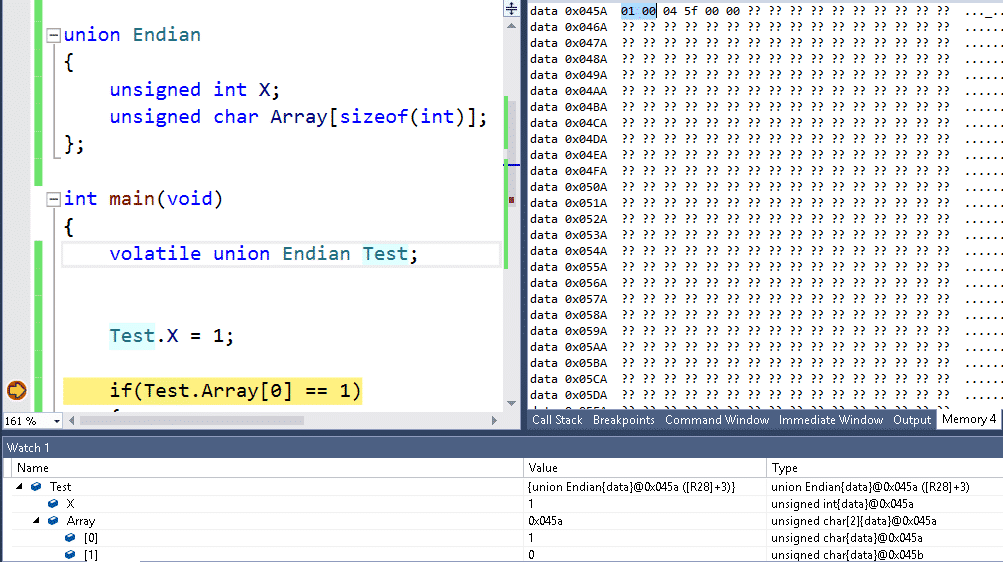Switch to the Immediate Window tab
1003x562 pixels.
tap(830, 420)
